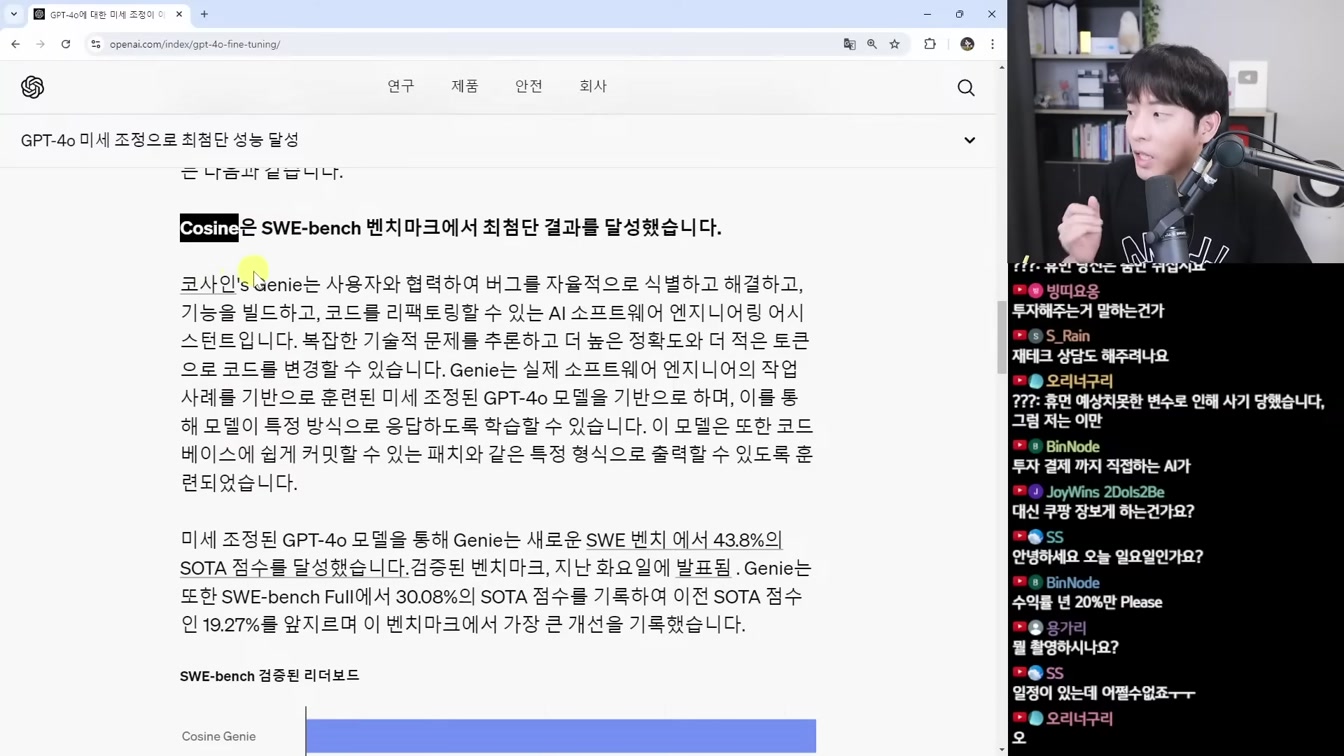Select the GPT-4o fine-tuning browser tab
This screenshot has height=756, width=1344.
coord(107,14)
